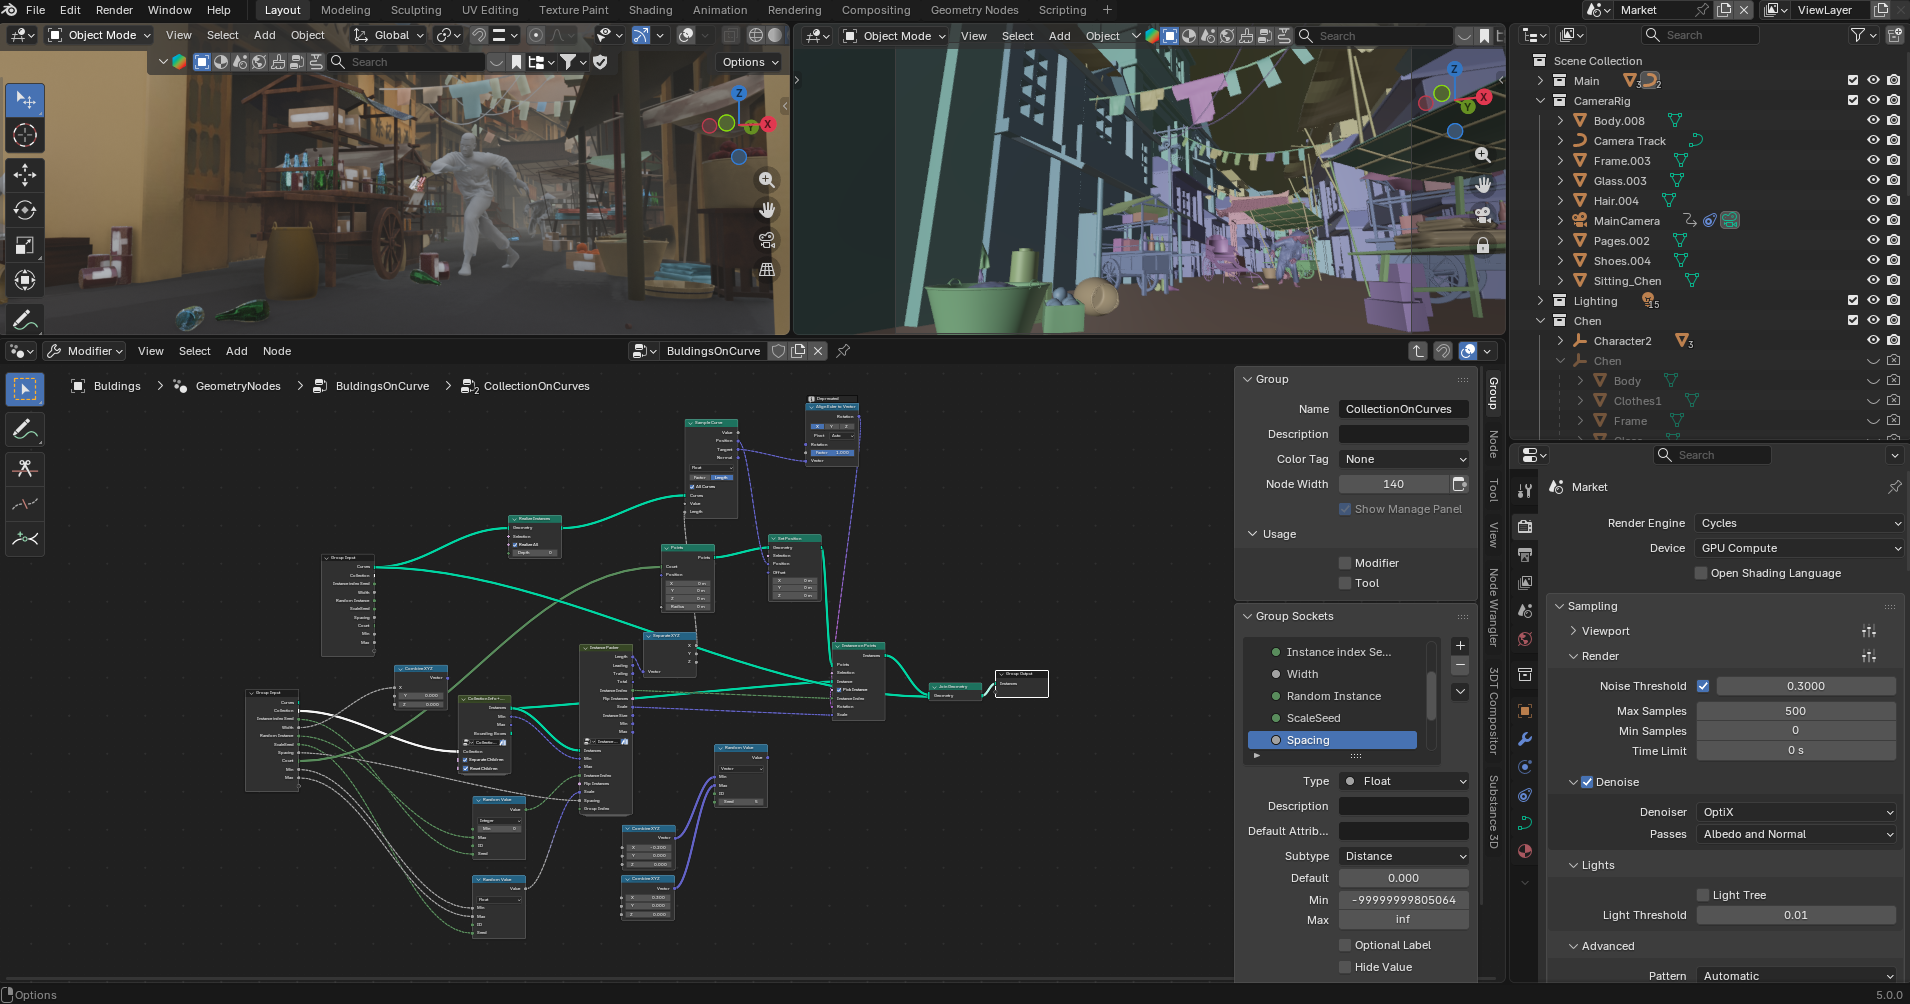Open Render Engine dropdown showing Cycles

(1800, 523)
